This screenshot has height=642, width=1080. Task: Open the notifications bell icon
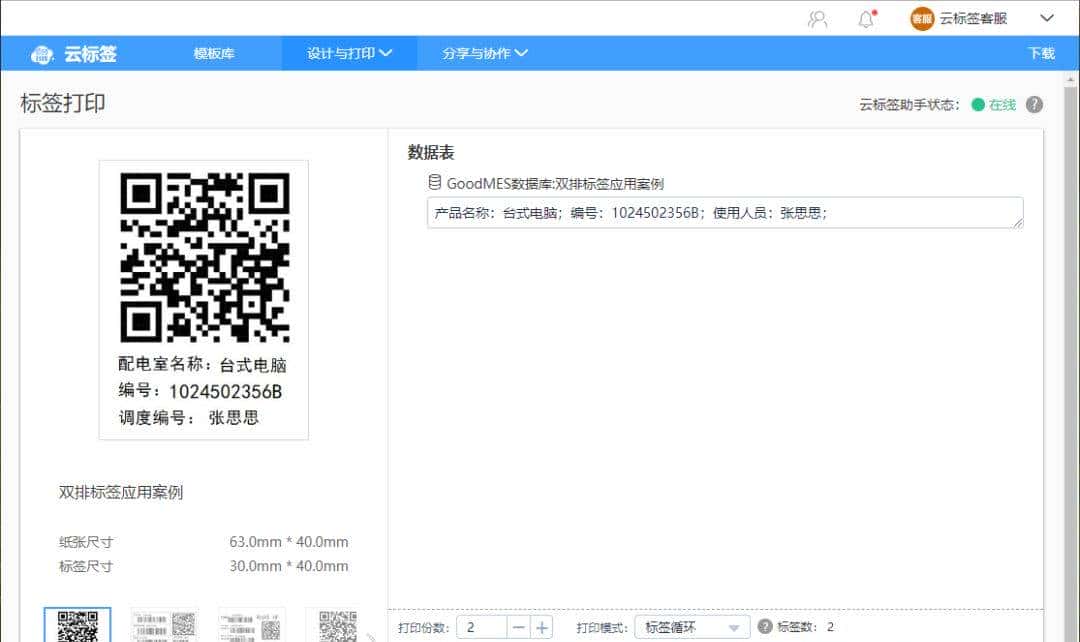(866, 18)
